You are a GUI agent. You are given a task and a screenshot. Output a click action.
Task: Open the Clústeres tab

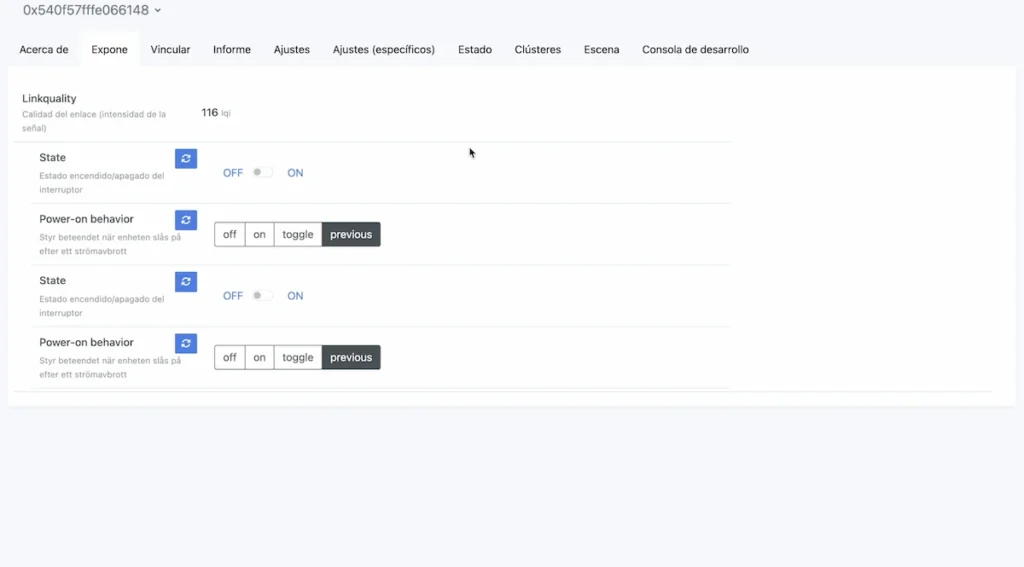(x=538, y=50)
